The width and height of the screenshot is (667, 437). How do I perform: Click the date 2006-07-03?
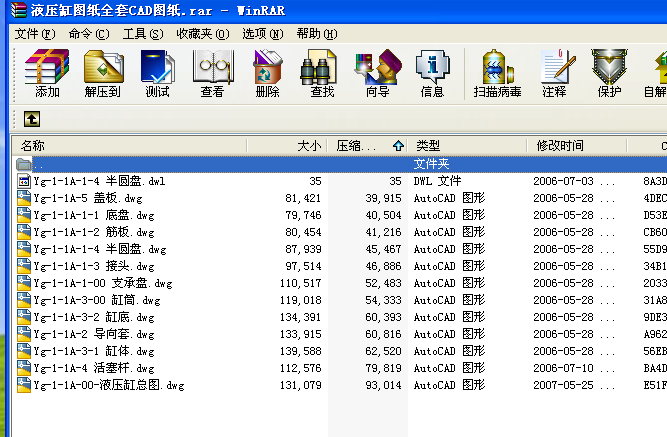(x=563, y=181)
